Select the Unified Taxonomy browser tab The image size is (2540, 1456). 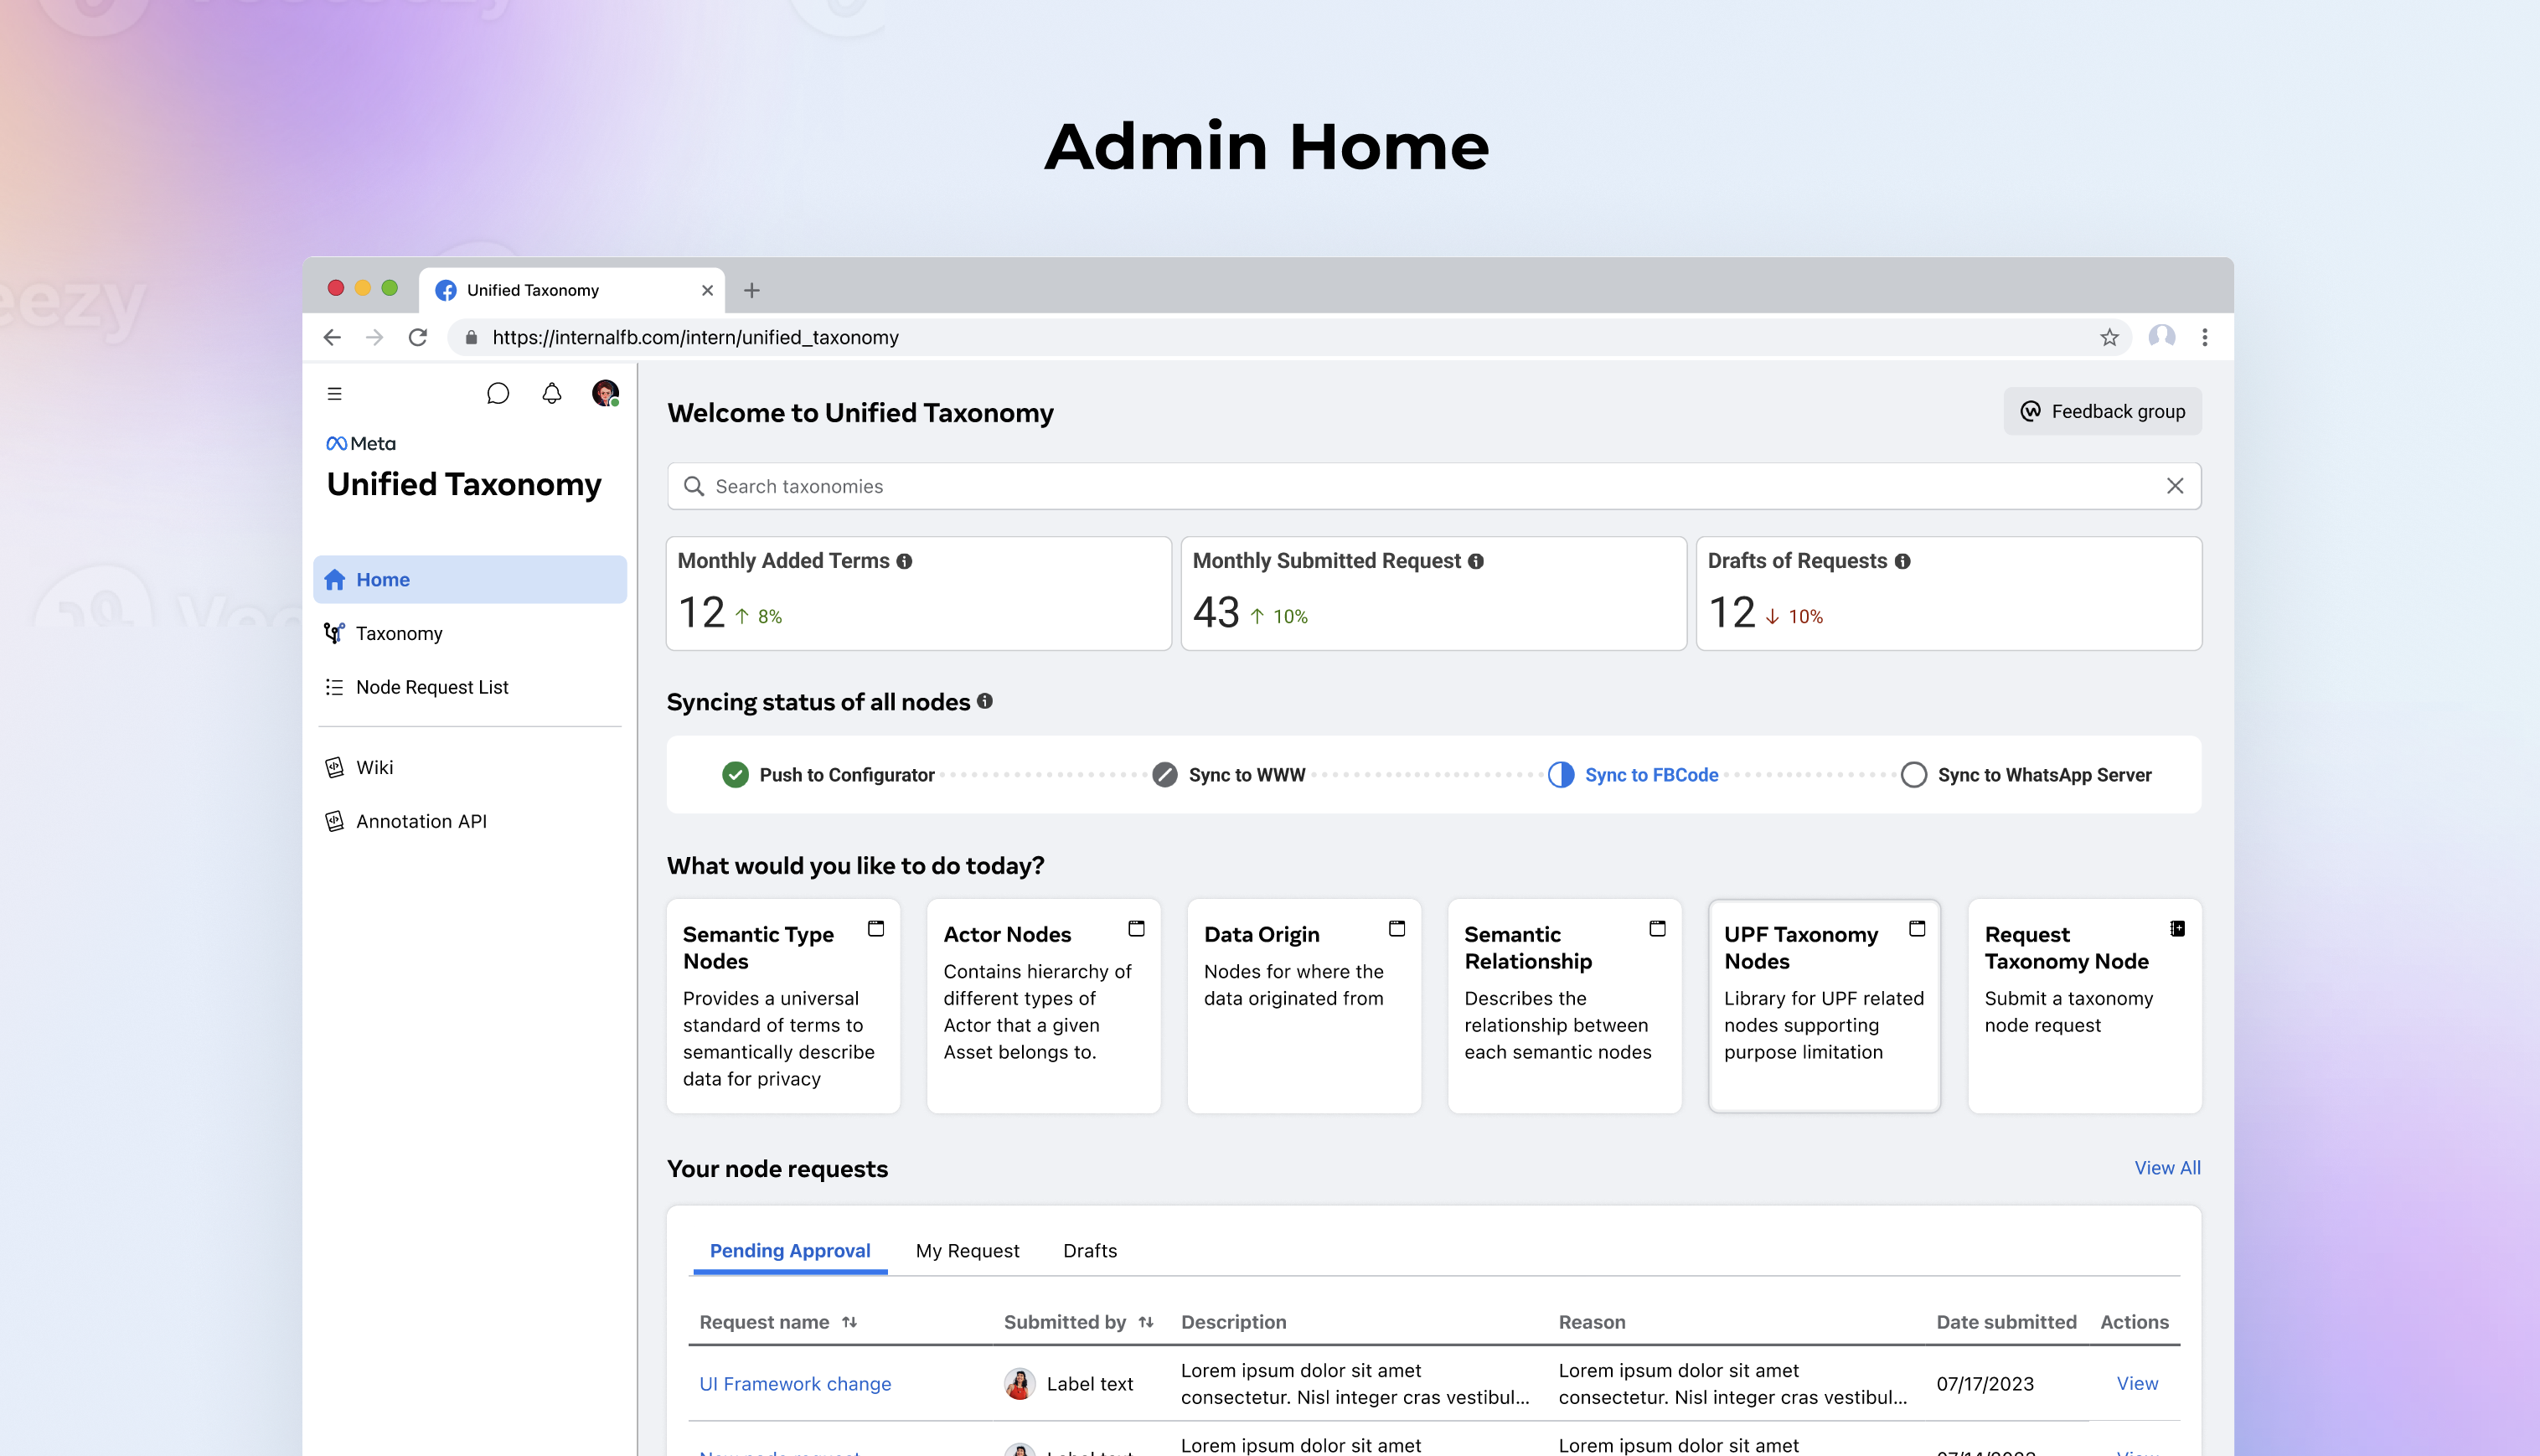click(x=572, y=290)
